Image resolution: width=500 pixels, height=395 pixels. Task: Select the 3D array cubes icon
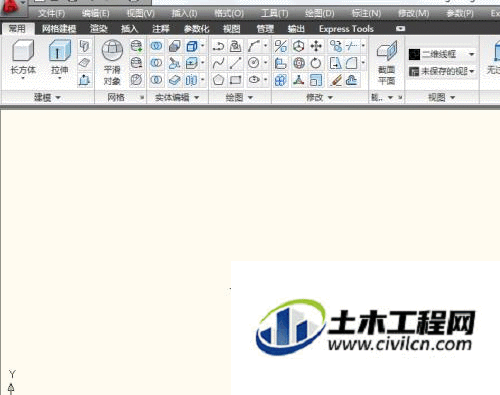(x=281, y=80)
